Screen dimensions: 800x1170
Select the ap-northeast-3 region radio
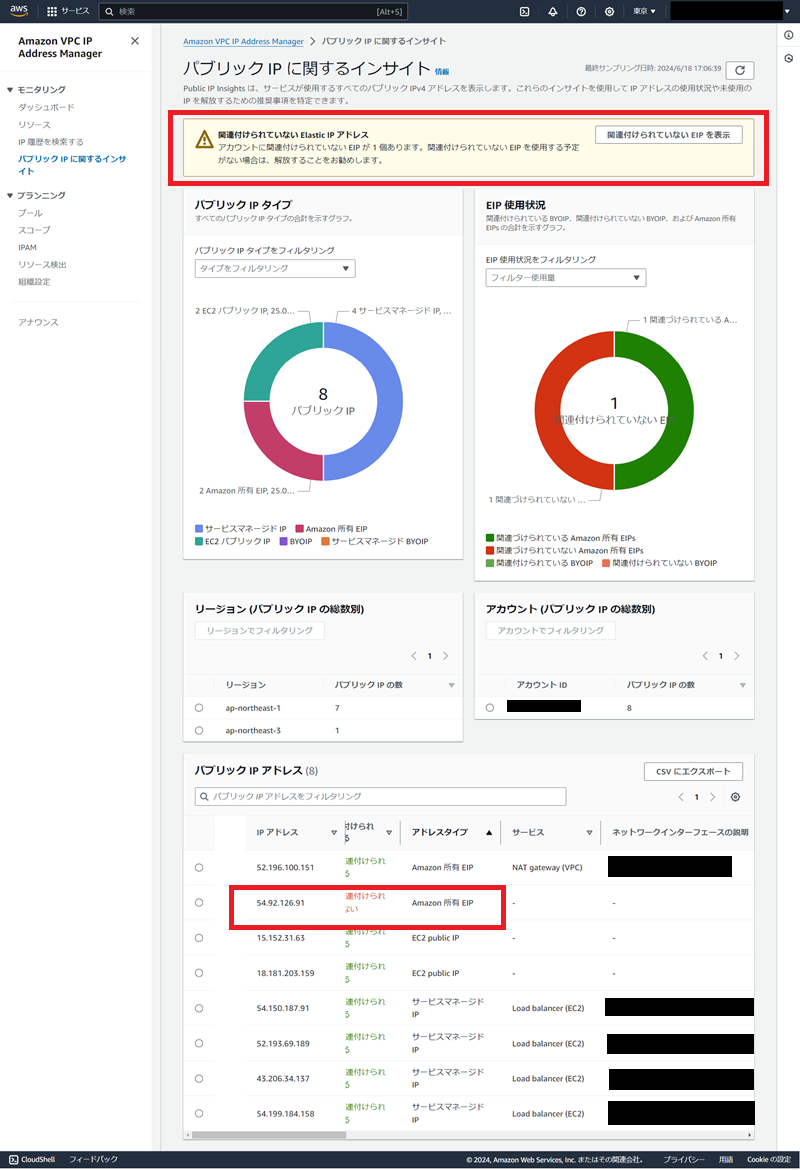click(x=199, y=731)
